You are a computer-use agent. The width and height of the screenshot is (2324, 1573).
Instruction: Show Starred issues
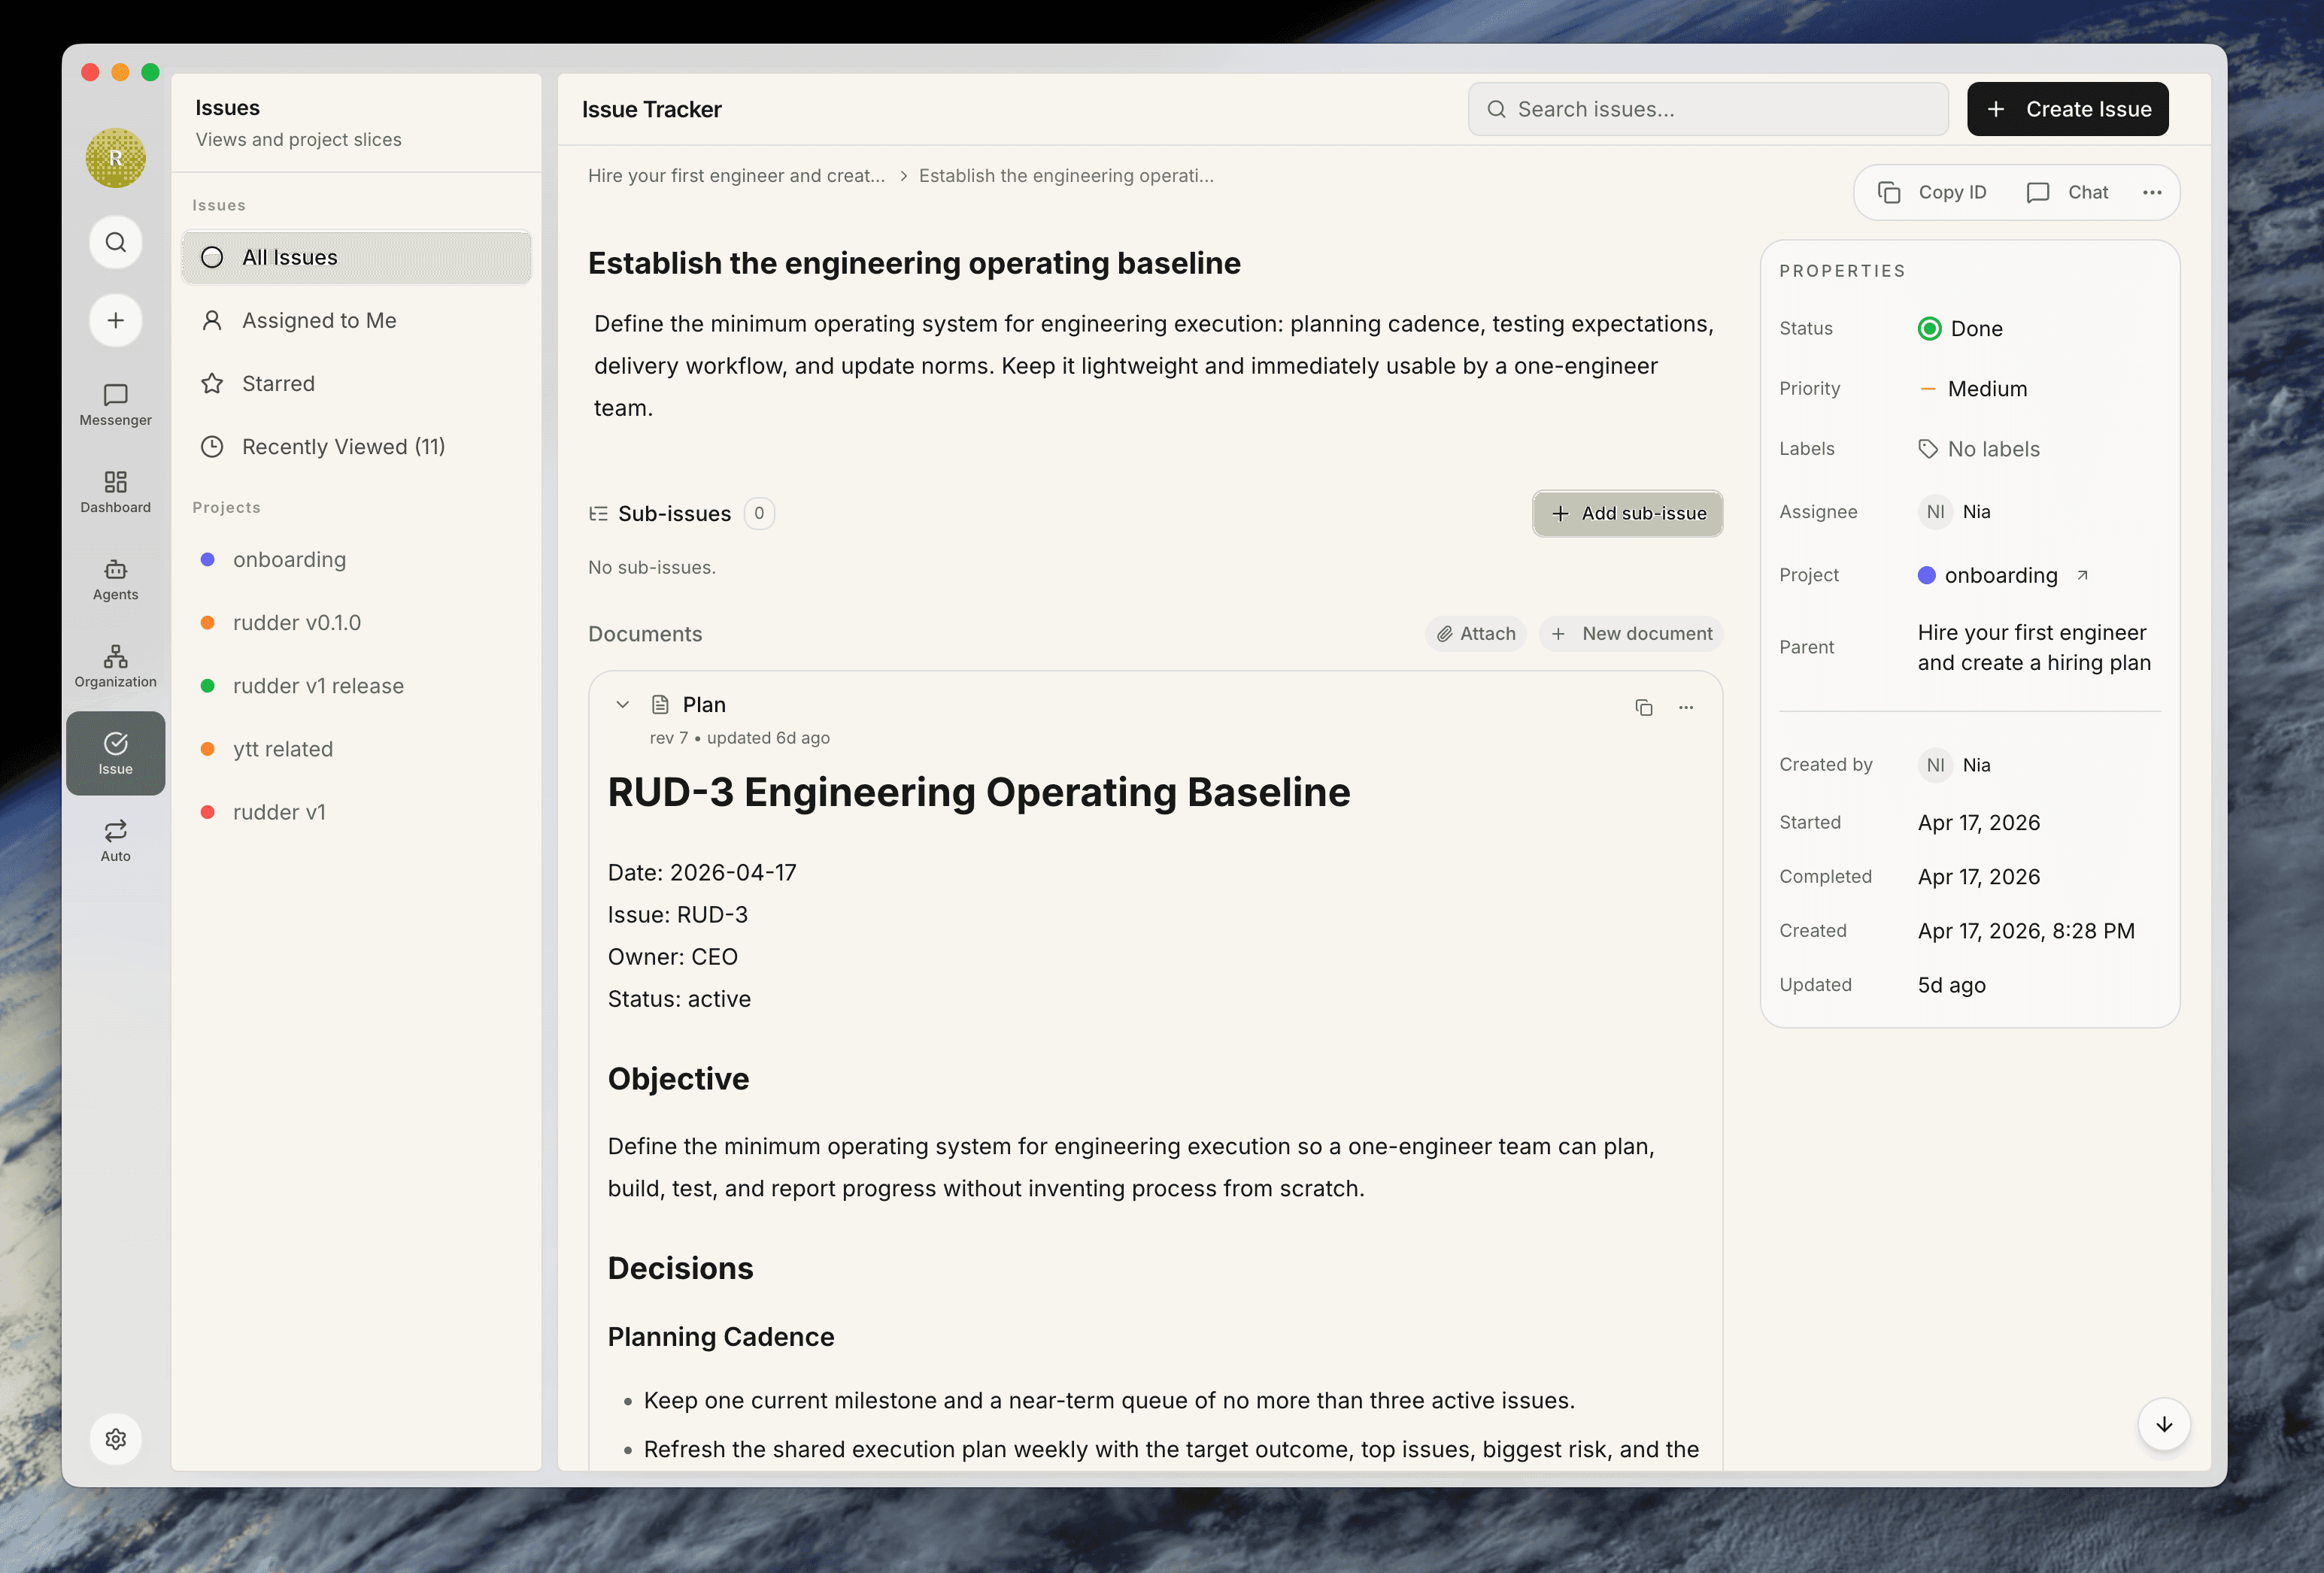356,383
